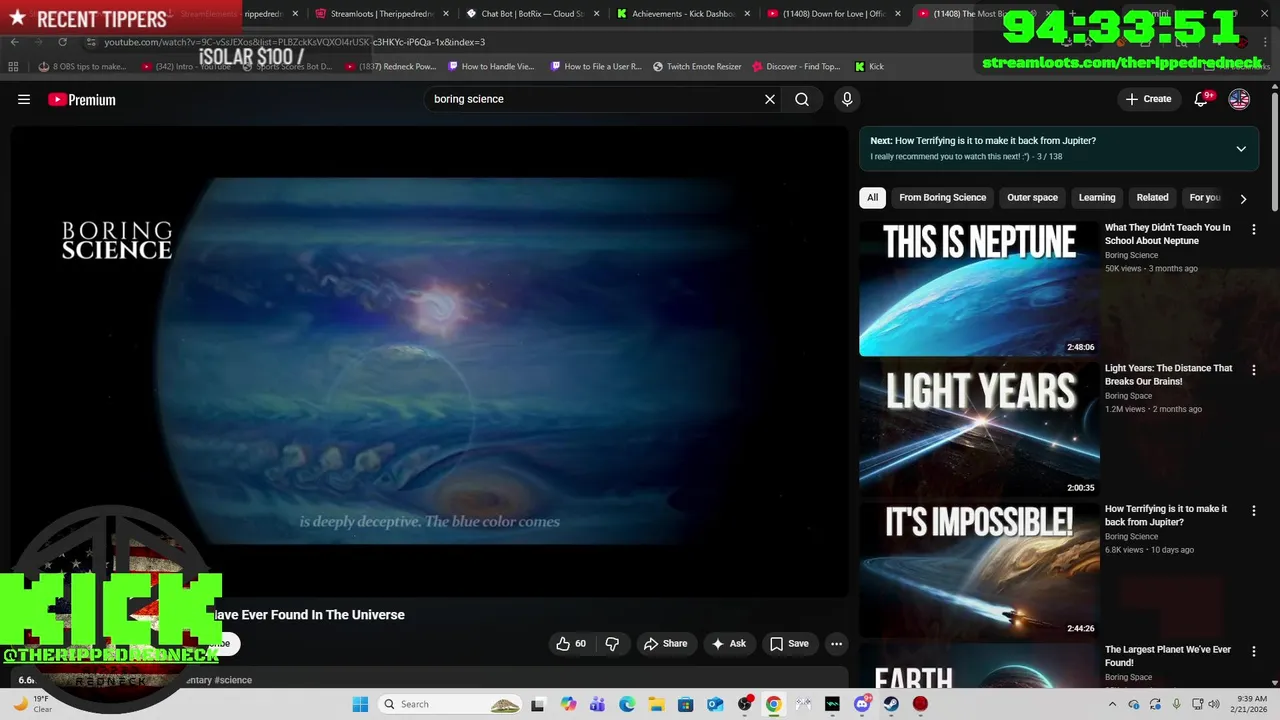Open options for Jupiter video
The height and width of the screenshot is (720, 1280).
click(1254, 511)
